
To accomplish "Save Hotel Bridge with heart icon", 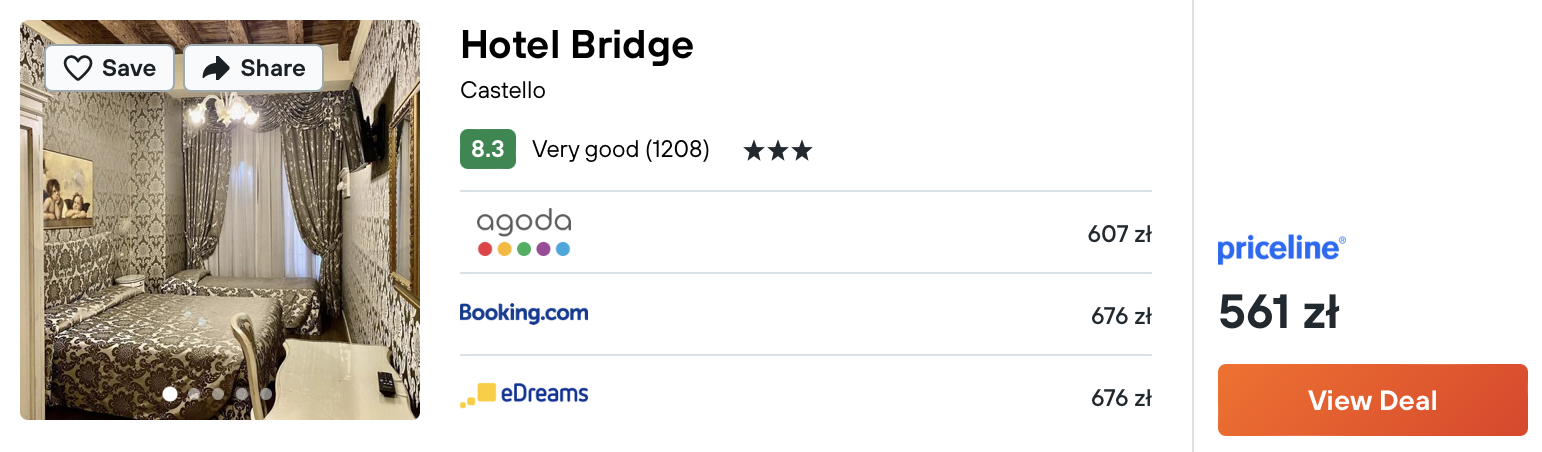I will 109,68.
